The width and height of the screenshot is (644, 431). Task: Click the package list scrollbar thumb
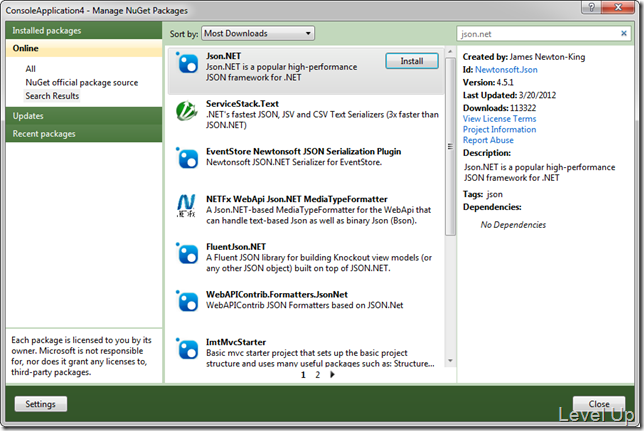pos(450,146)
